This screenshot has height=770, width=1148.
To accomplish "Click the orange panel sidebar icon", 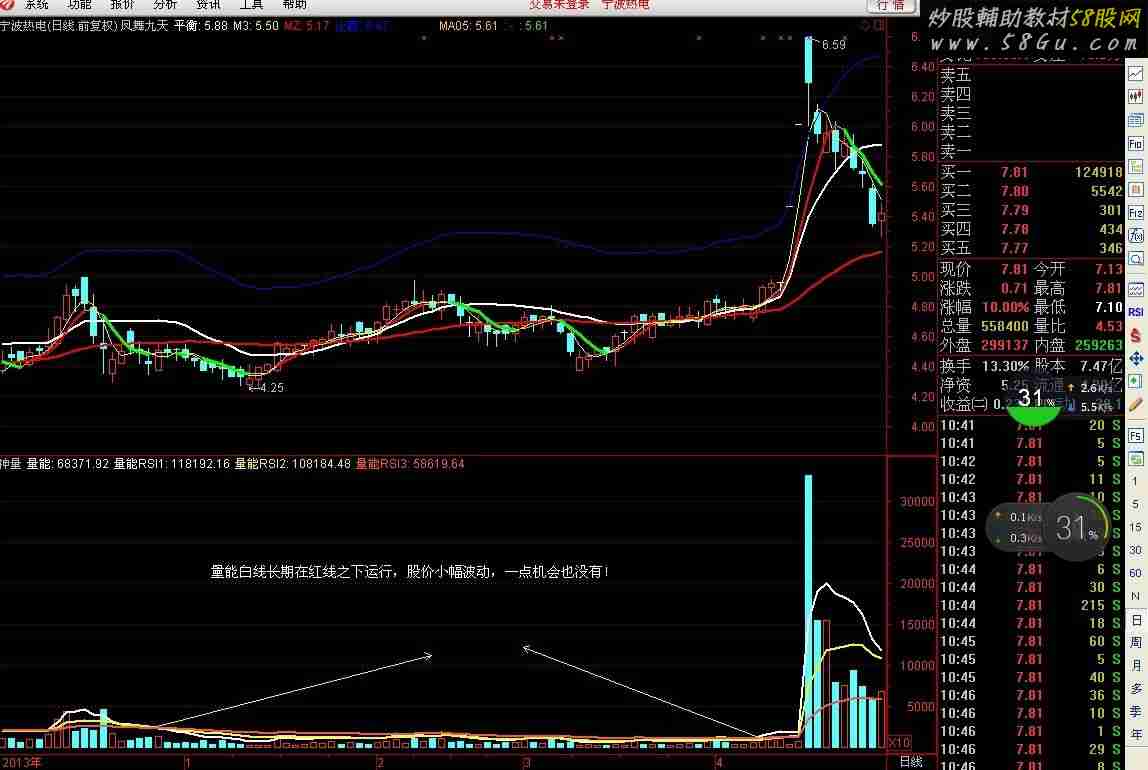I will pos(1136,190).
